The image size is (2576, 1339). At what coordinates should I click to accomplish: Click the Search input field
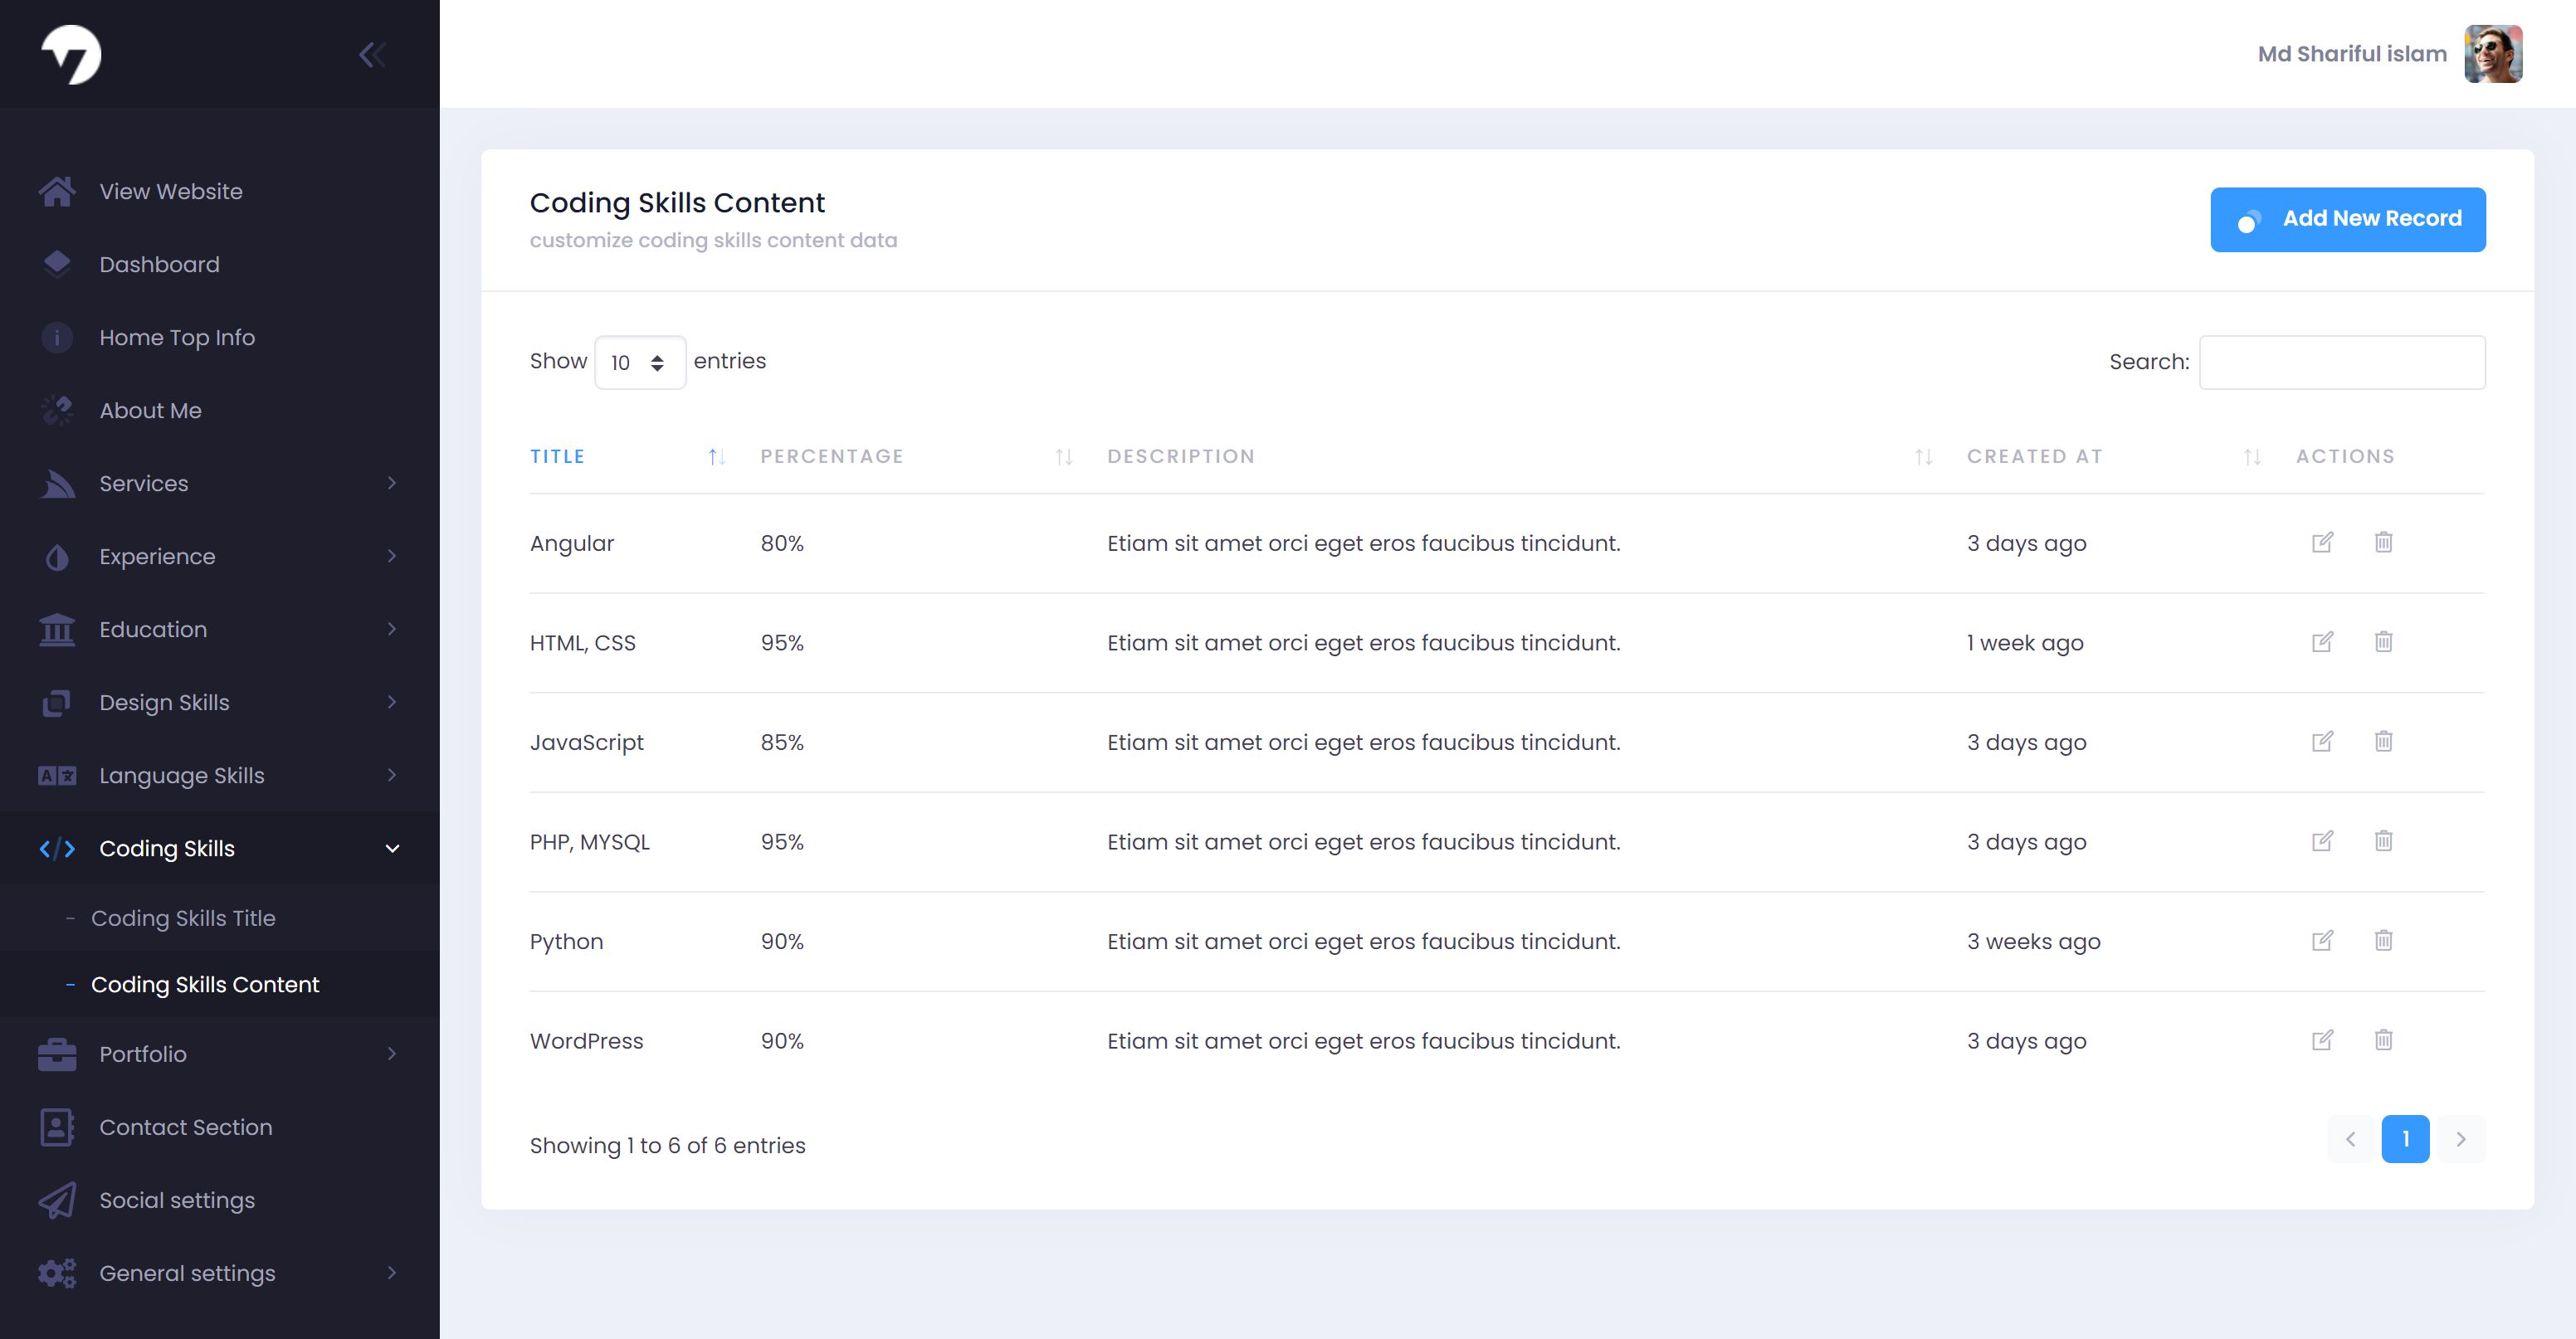[2341, 363]
